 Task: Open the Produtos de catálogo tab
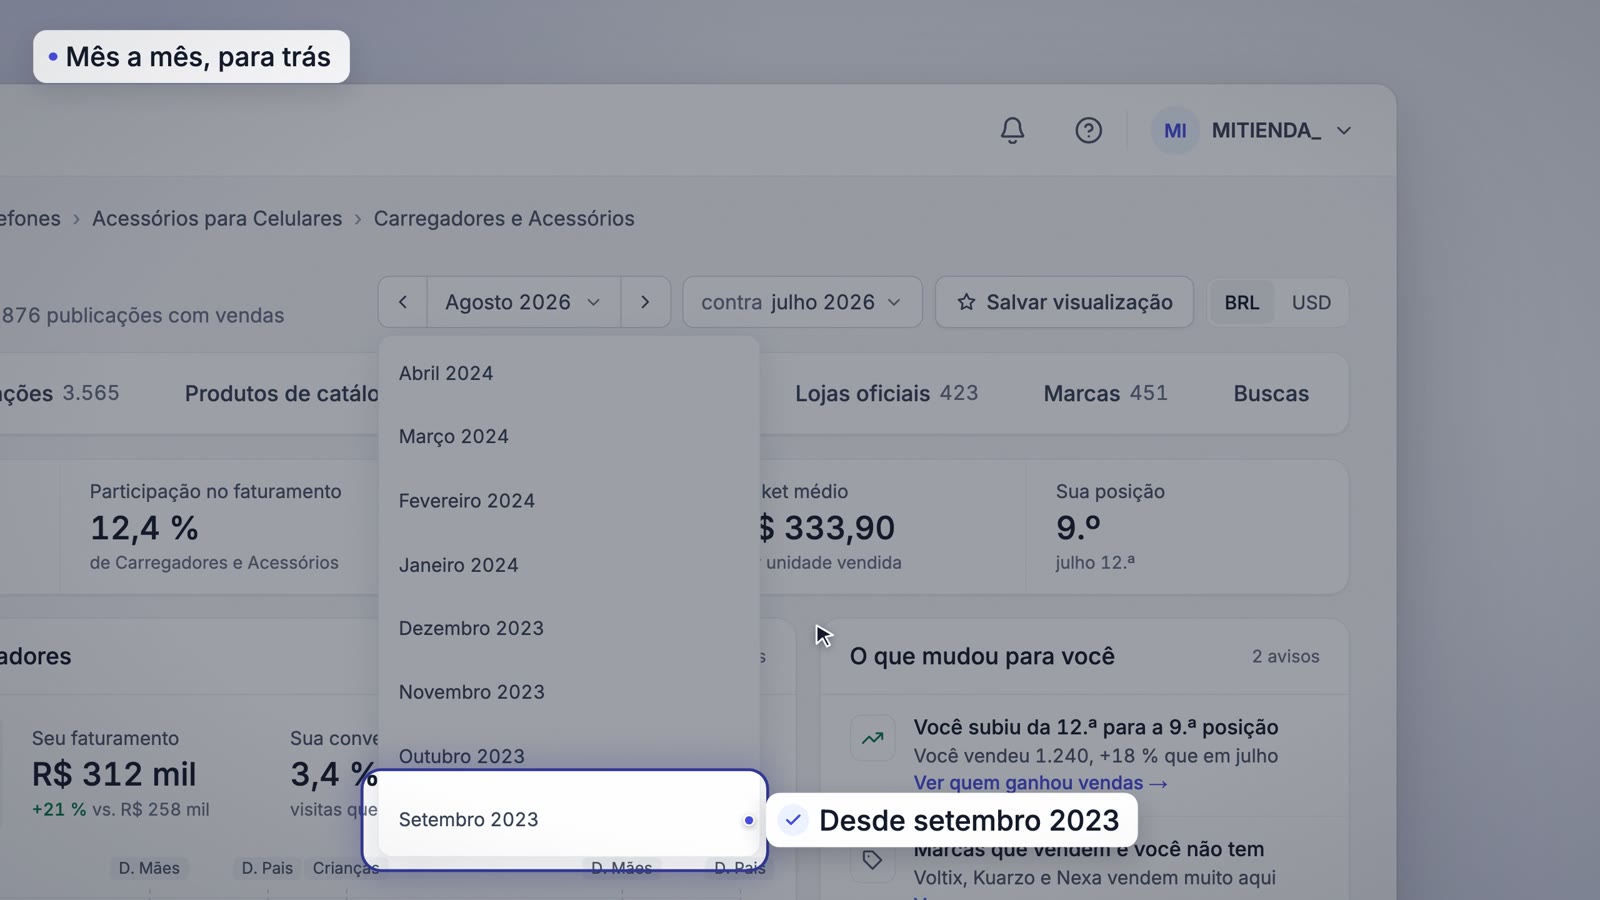(x=282, y=394)
